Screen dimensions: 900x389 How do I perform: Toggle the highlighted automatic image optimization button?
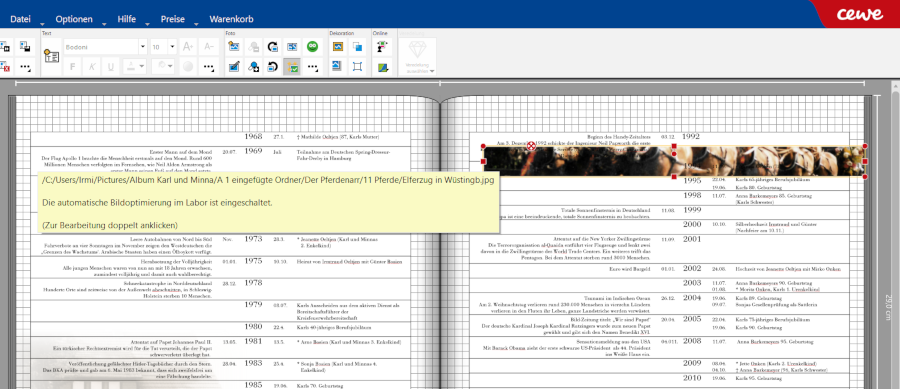pyautogui.click(x=293, y=67)
